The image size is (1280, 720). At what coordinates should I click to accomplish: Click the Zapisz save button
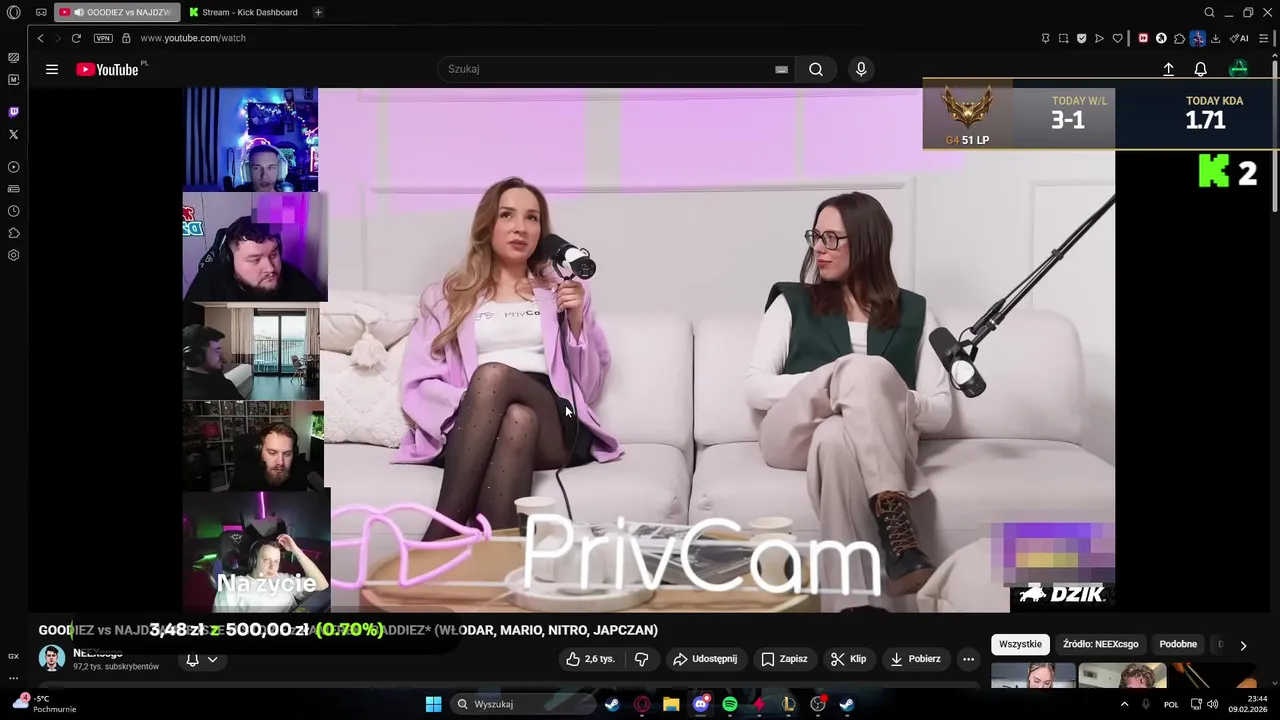pos(784,659)
